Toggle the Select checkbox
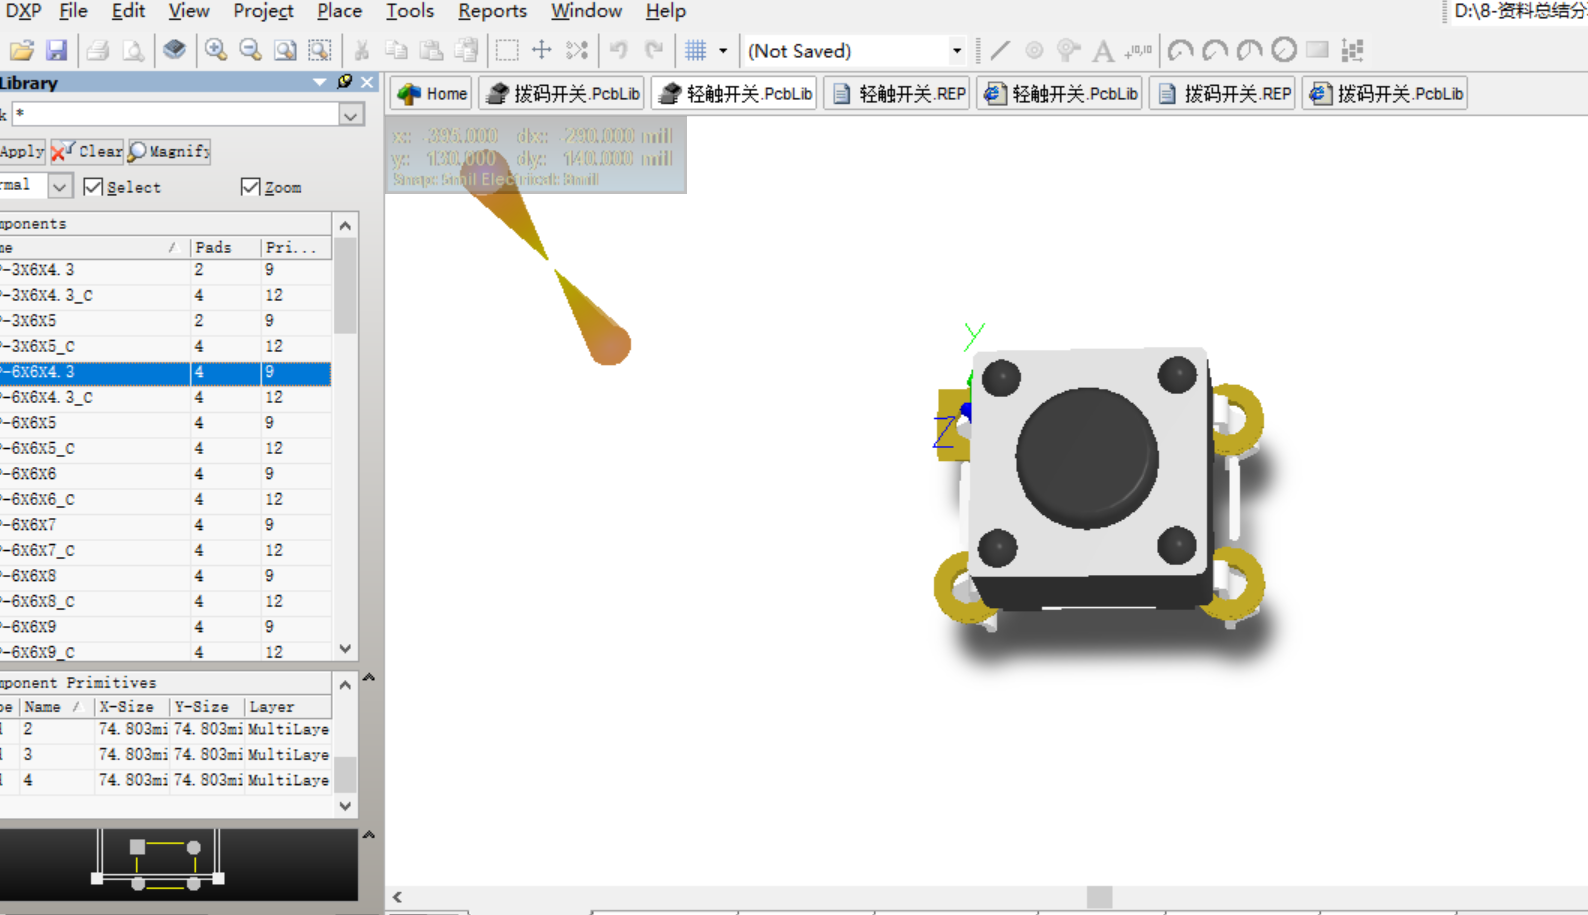The width and height of the screenshot is (1588, 915). pos(93,187)
